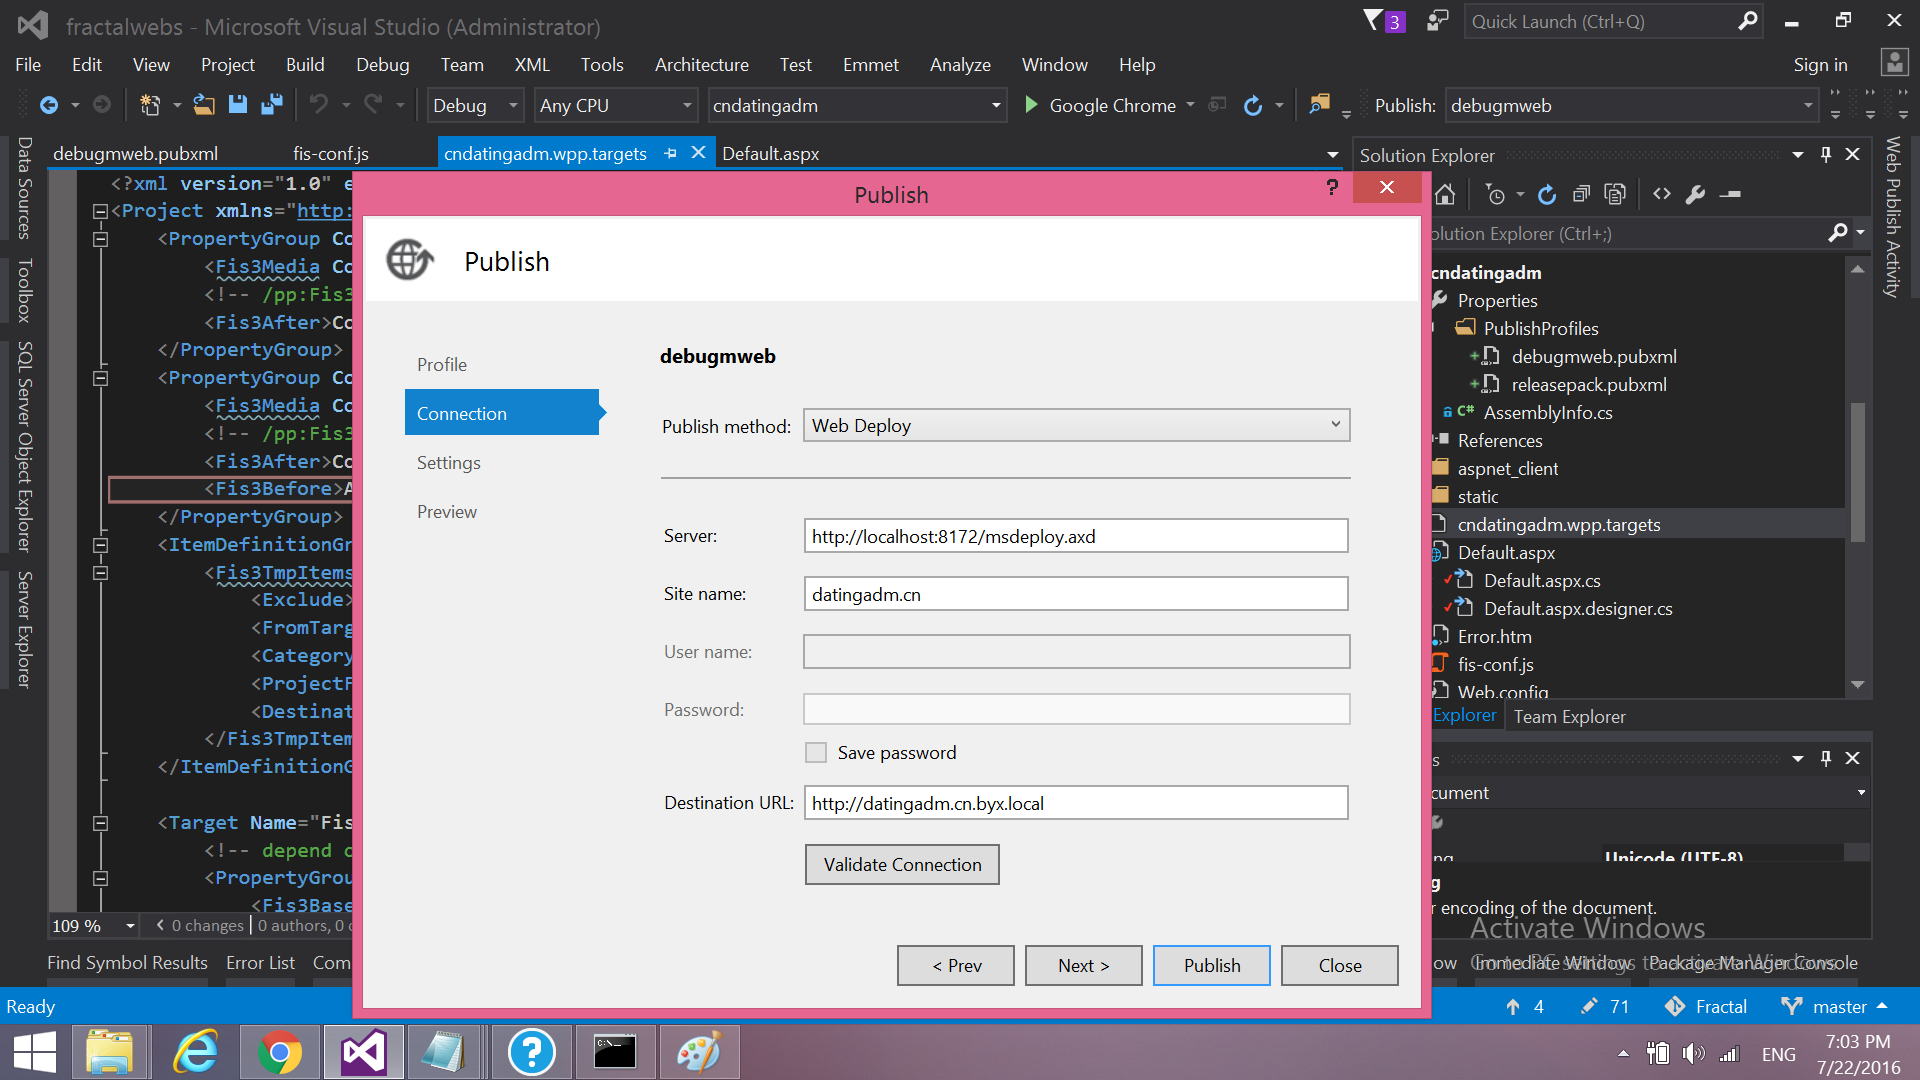The width and height of the screenshot is (1920, 1080).
Task: Sync Solution Explorer with active document
Action: (x=1616, y=195)
